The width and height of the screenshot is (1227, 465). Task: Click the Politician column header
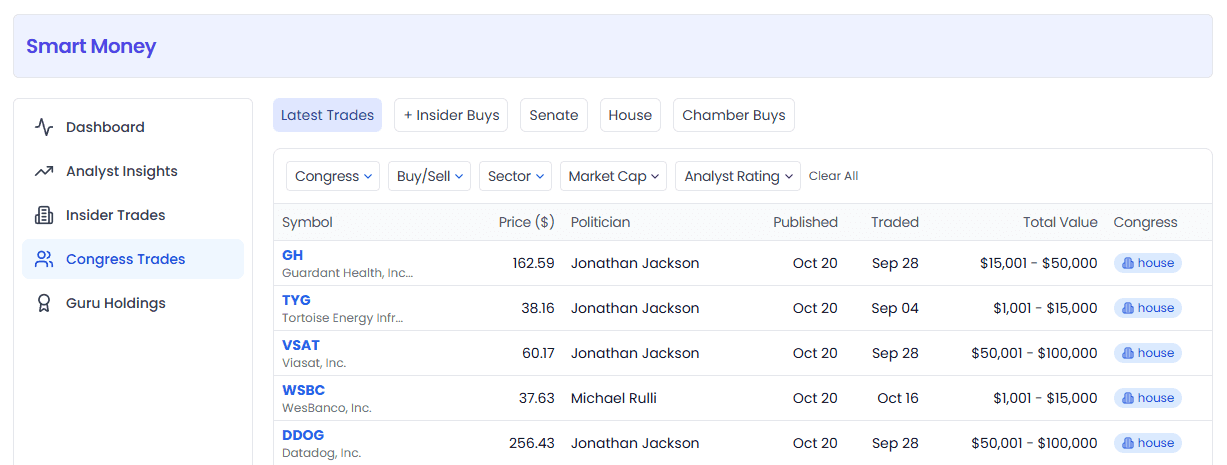[600, 222]
